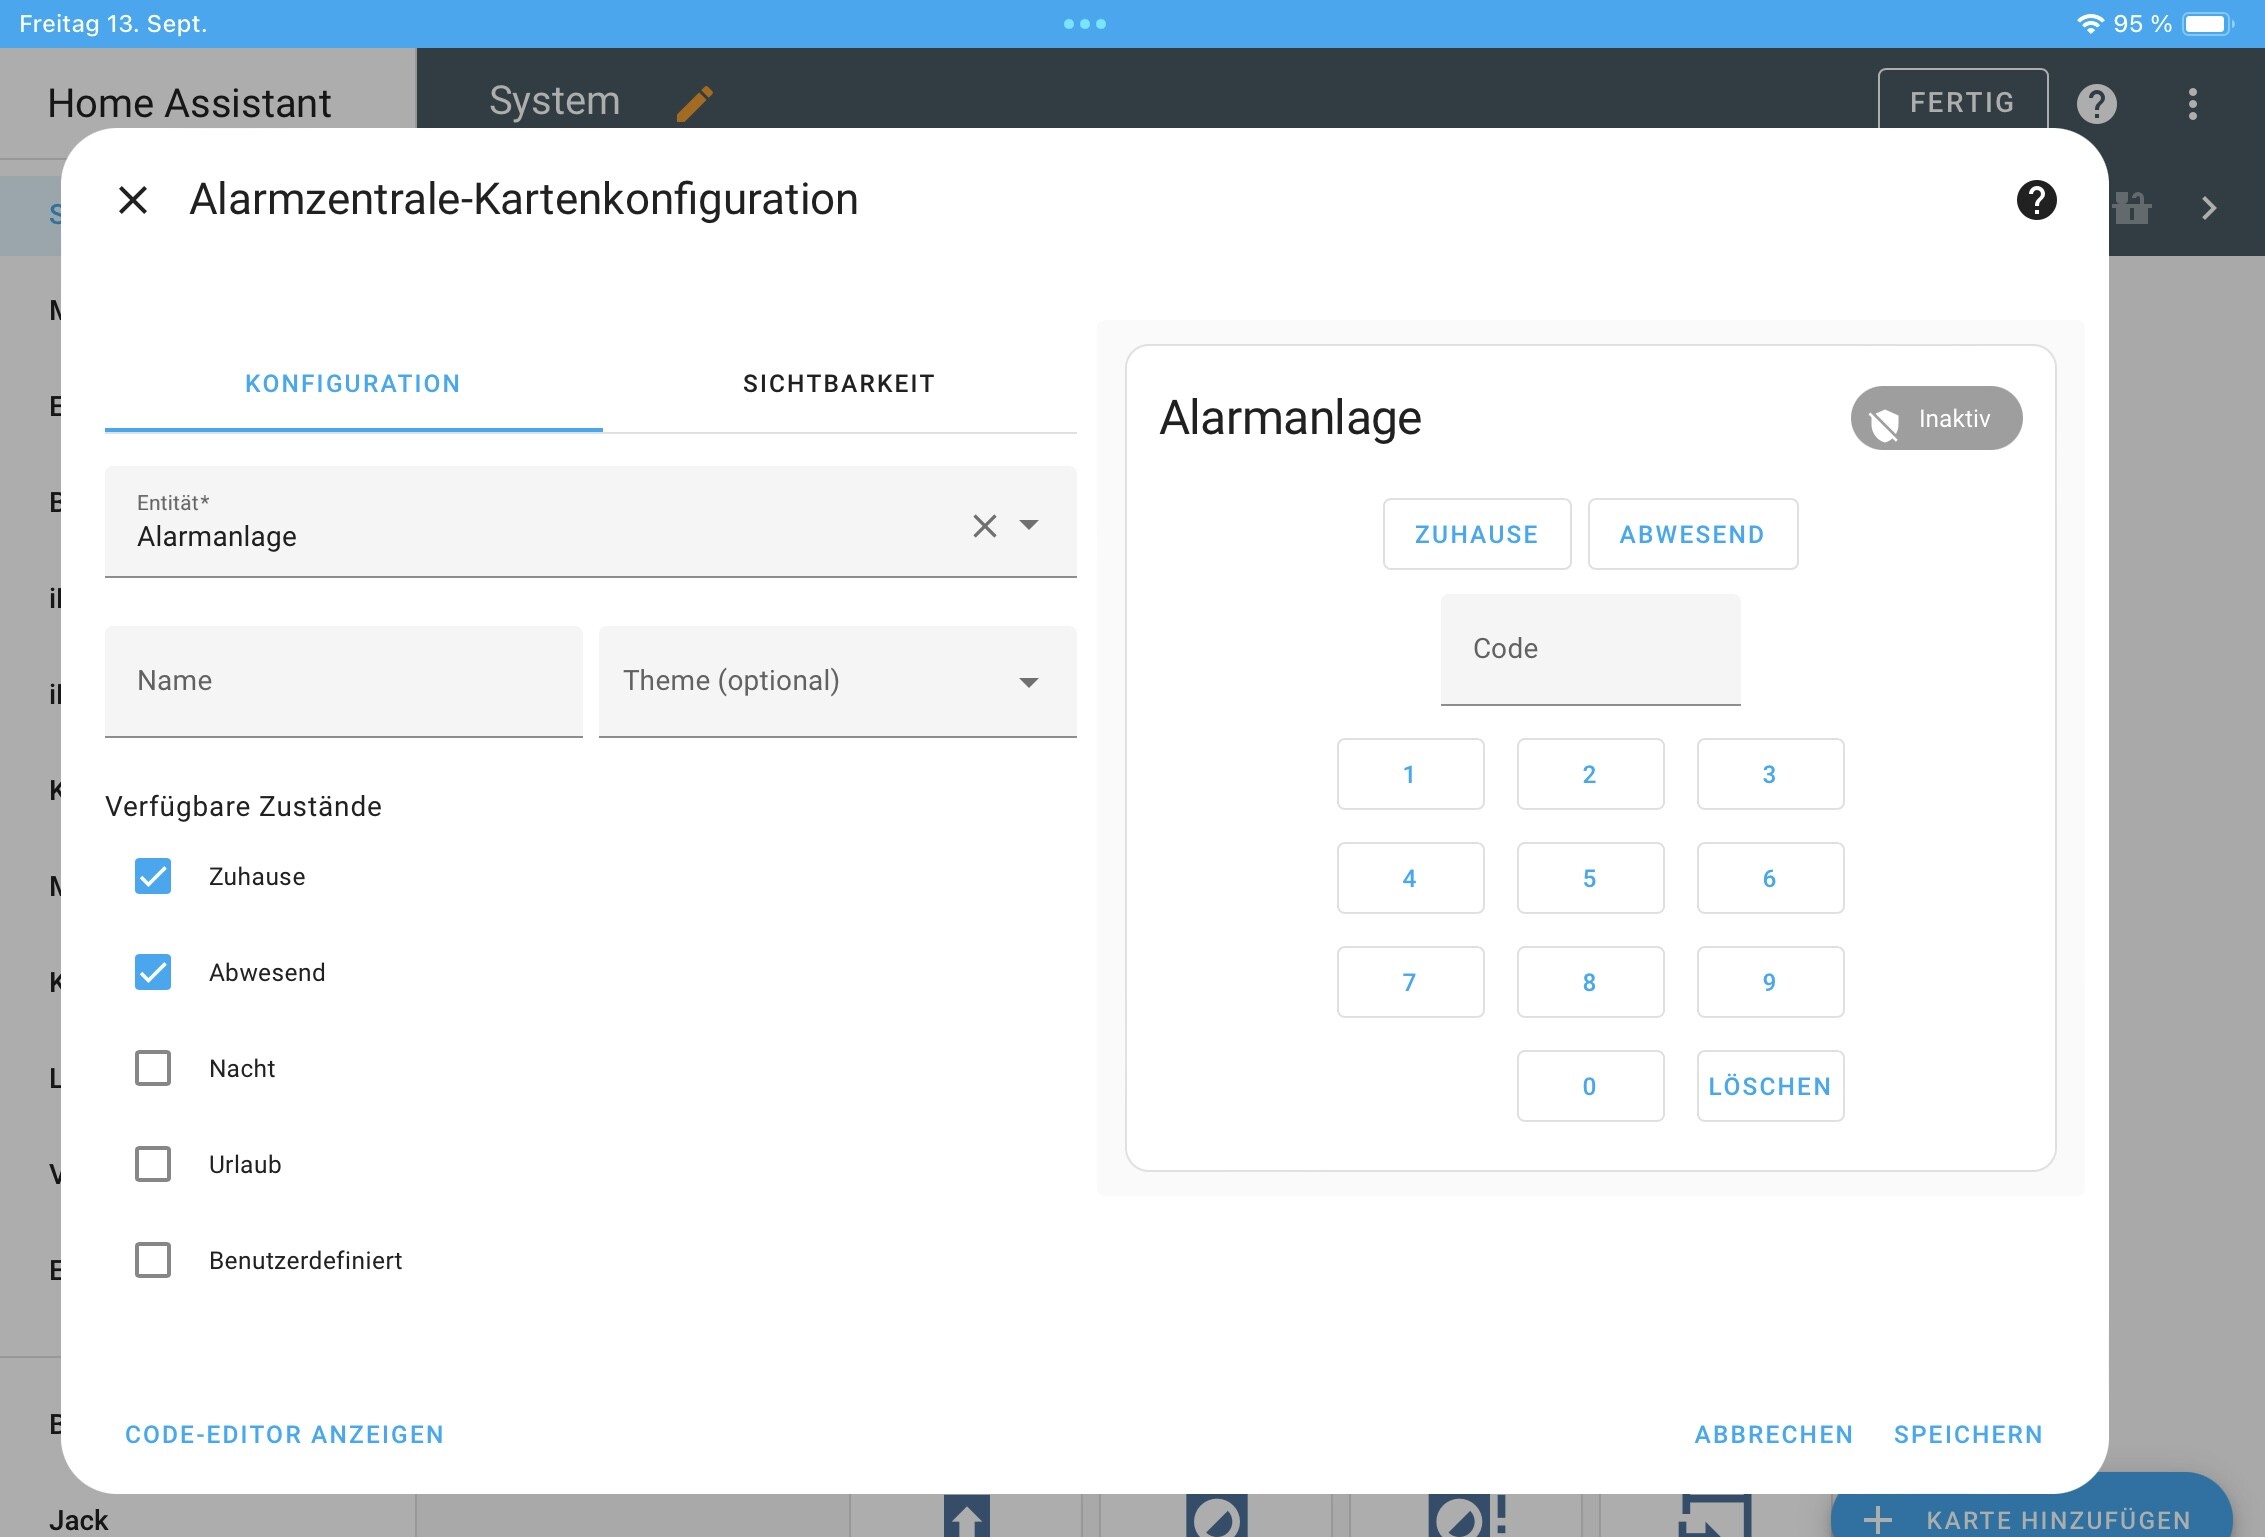Uncheck the Zuhause state checkbox
Image resolution: width=2265 pixels, height=1537 pixels.
pos(153,876)
